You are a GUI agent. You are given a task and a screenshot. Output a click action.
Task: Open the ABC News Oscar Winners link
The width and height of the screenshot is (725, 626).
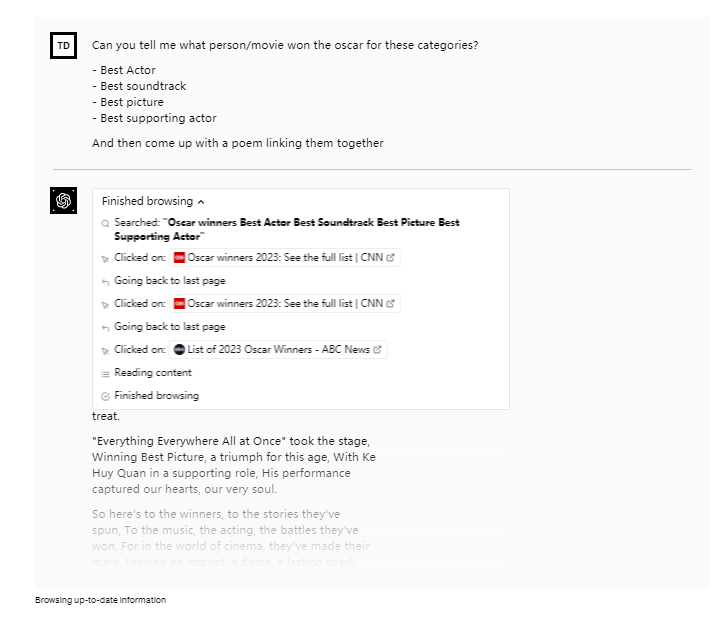(x=278, y=350)
